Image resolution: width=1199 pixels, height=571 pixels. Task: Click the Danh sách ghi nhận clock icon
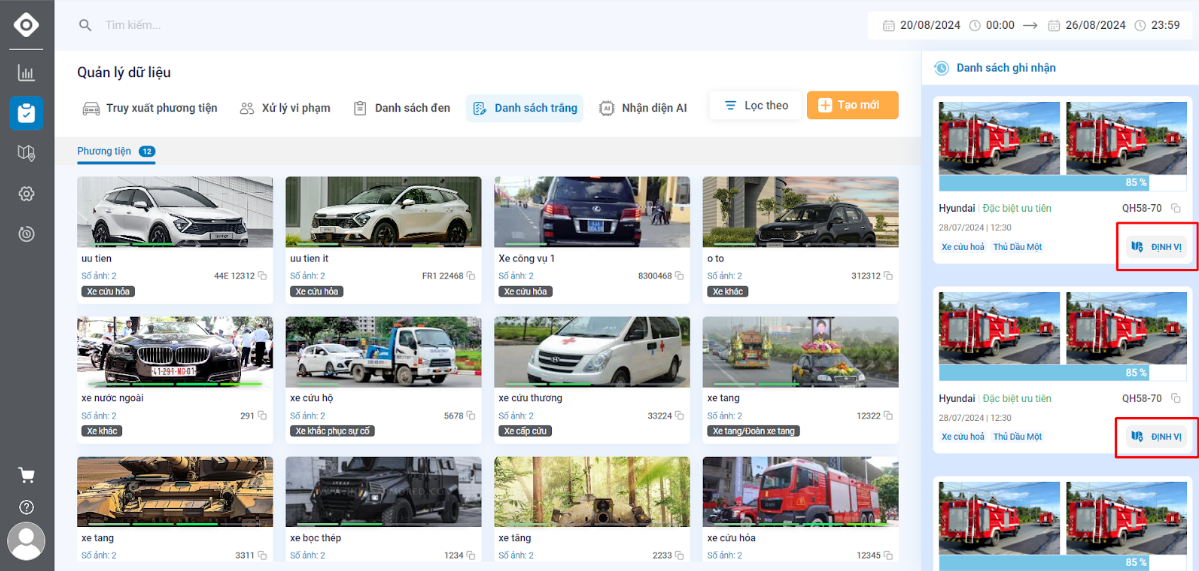point(942,68)
